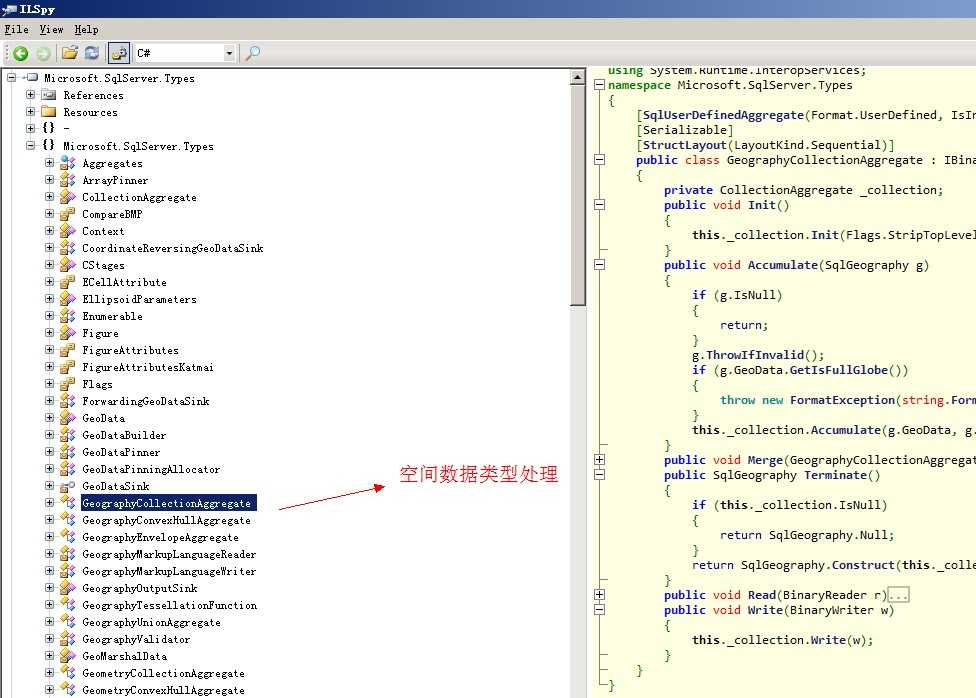This screenshot has width=976, height=698.
Task: Select GeographyMarkupLanguageWriter in the tree
Action: click(x=169, y=571)
